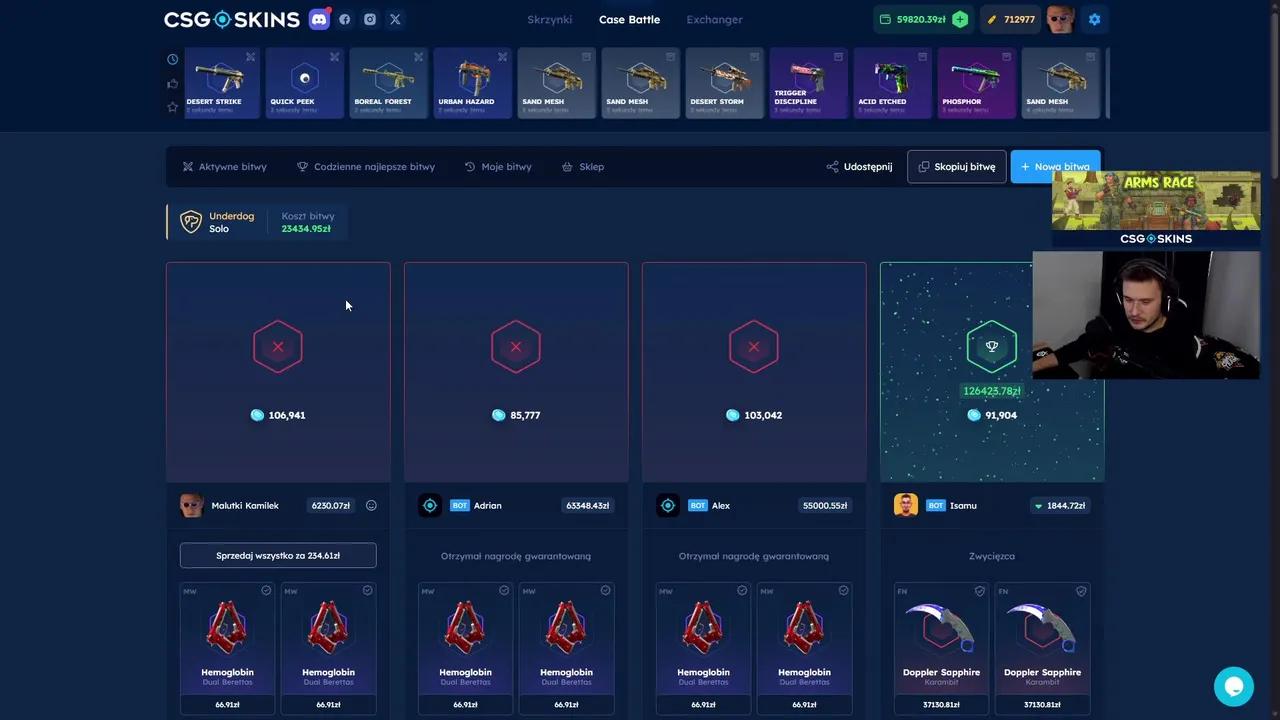The height and width of the screenshot is (720, 1280).
Task: Open the Acid Etched drop card
Action: click(x=892, y=83)
